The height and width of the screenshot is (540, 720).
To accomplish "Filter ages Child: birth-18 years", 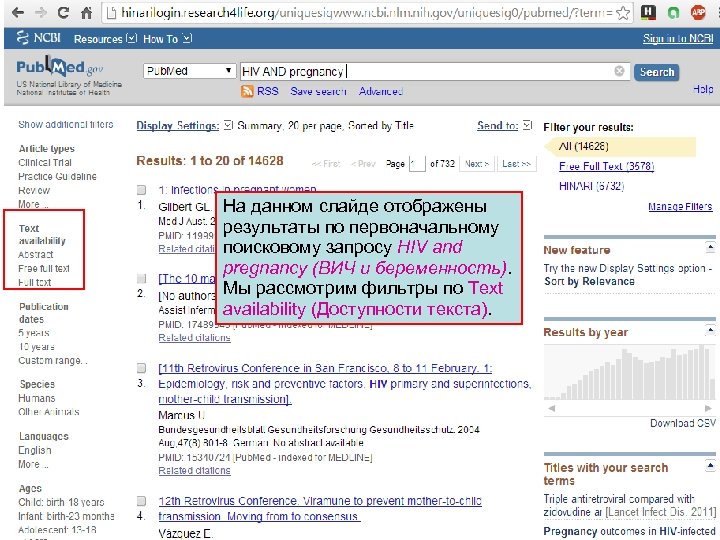I will [61, 502].
